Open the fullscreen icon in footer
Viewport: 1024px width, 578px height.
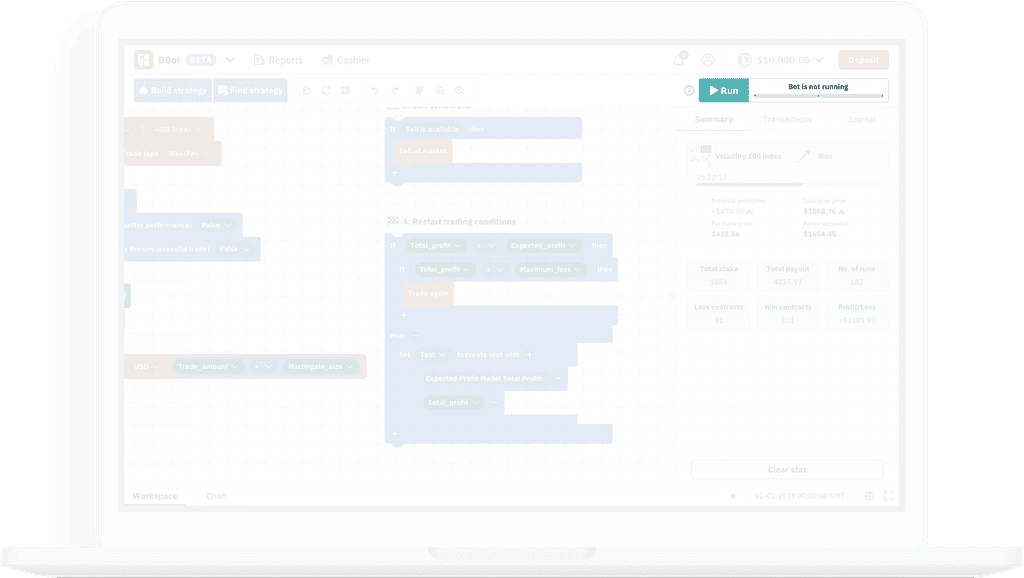[888, 496]
